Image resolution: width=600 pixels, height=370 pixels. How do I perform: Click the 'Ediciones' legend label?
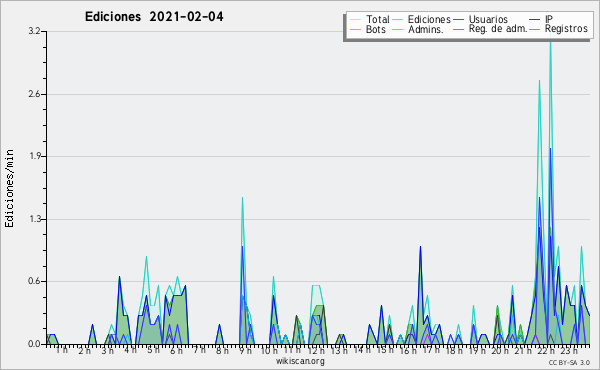click(x=429, y=19)
